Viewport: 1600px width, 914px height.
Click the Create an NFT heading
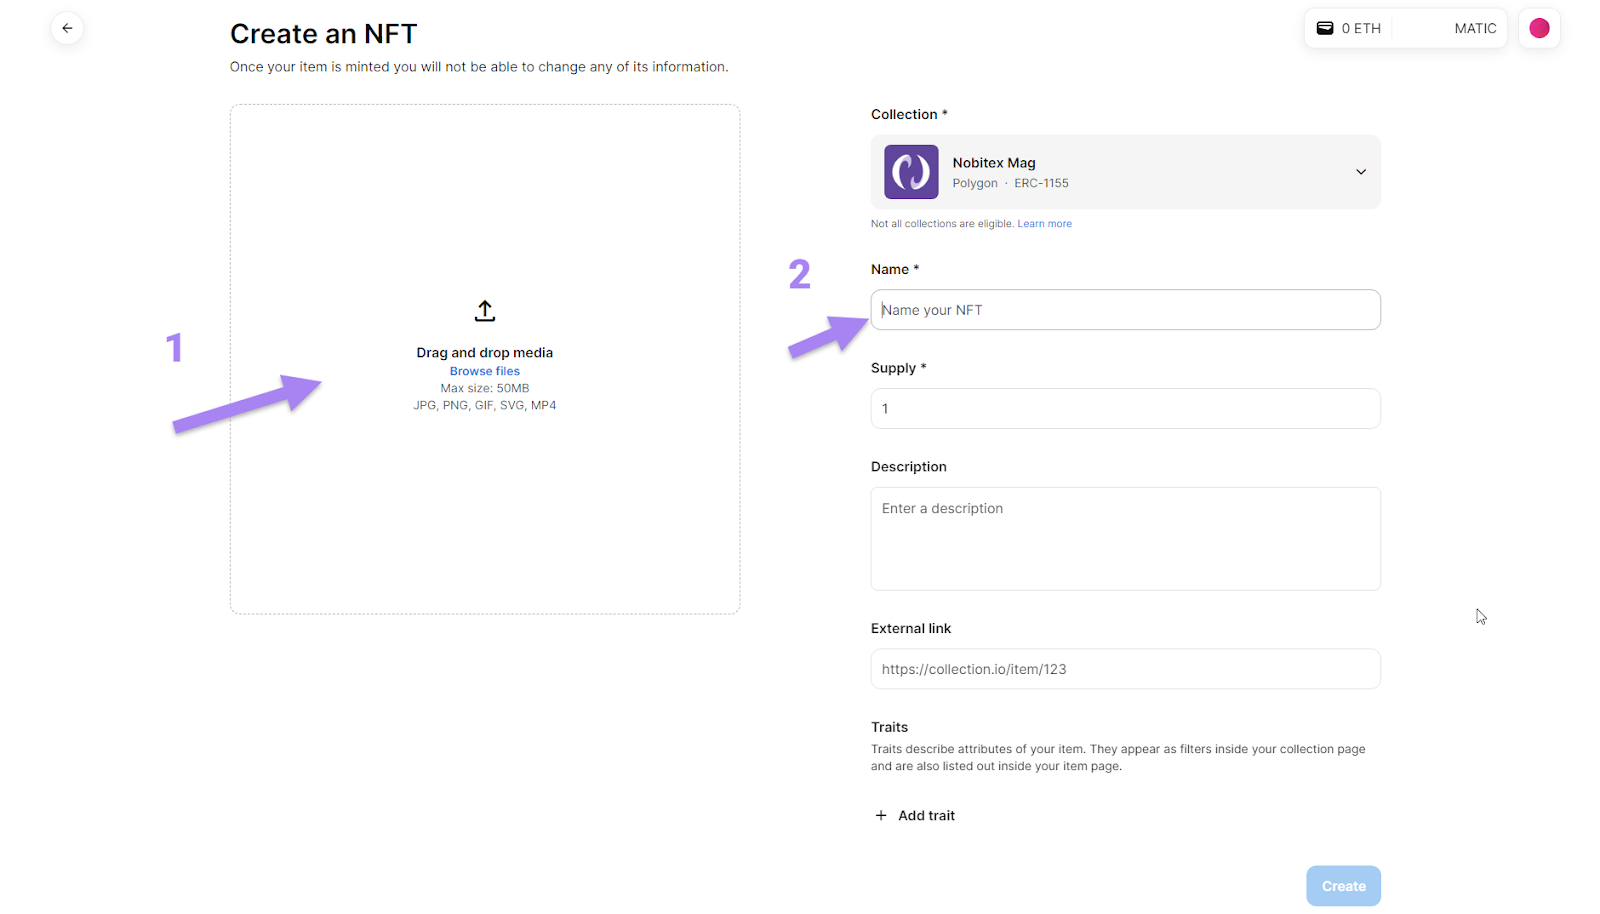click(x=323, y=34)
